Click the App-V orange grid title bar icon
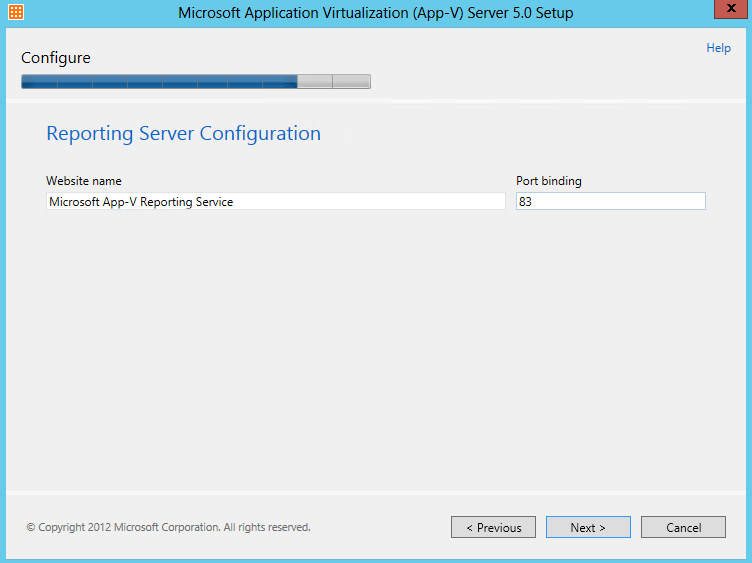This screenshot has width=752, height=563. 16,12
